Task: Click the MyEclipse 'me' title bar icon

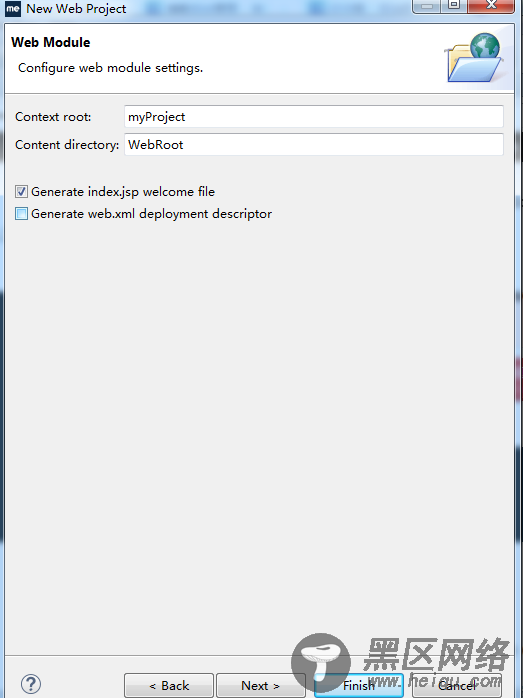Action: pyautogui.click(x=13, y=8)
